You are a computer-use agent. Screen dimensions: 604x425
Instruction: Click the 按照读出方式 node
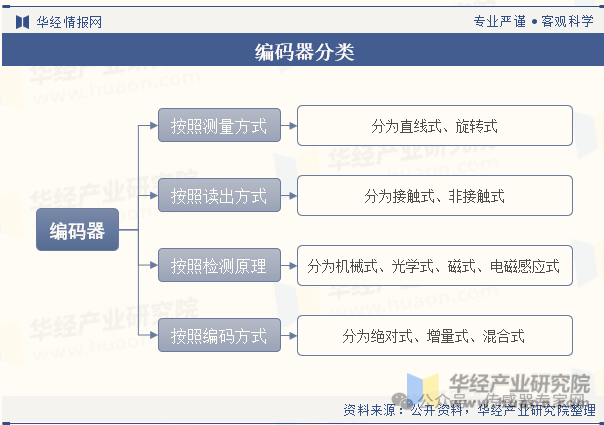coord(218,196)
